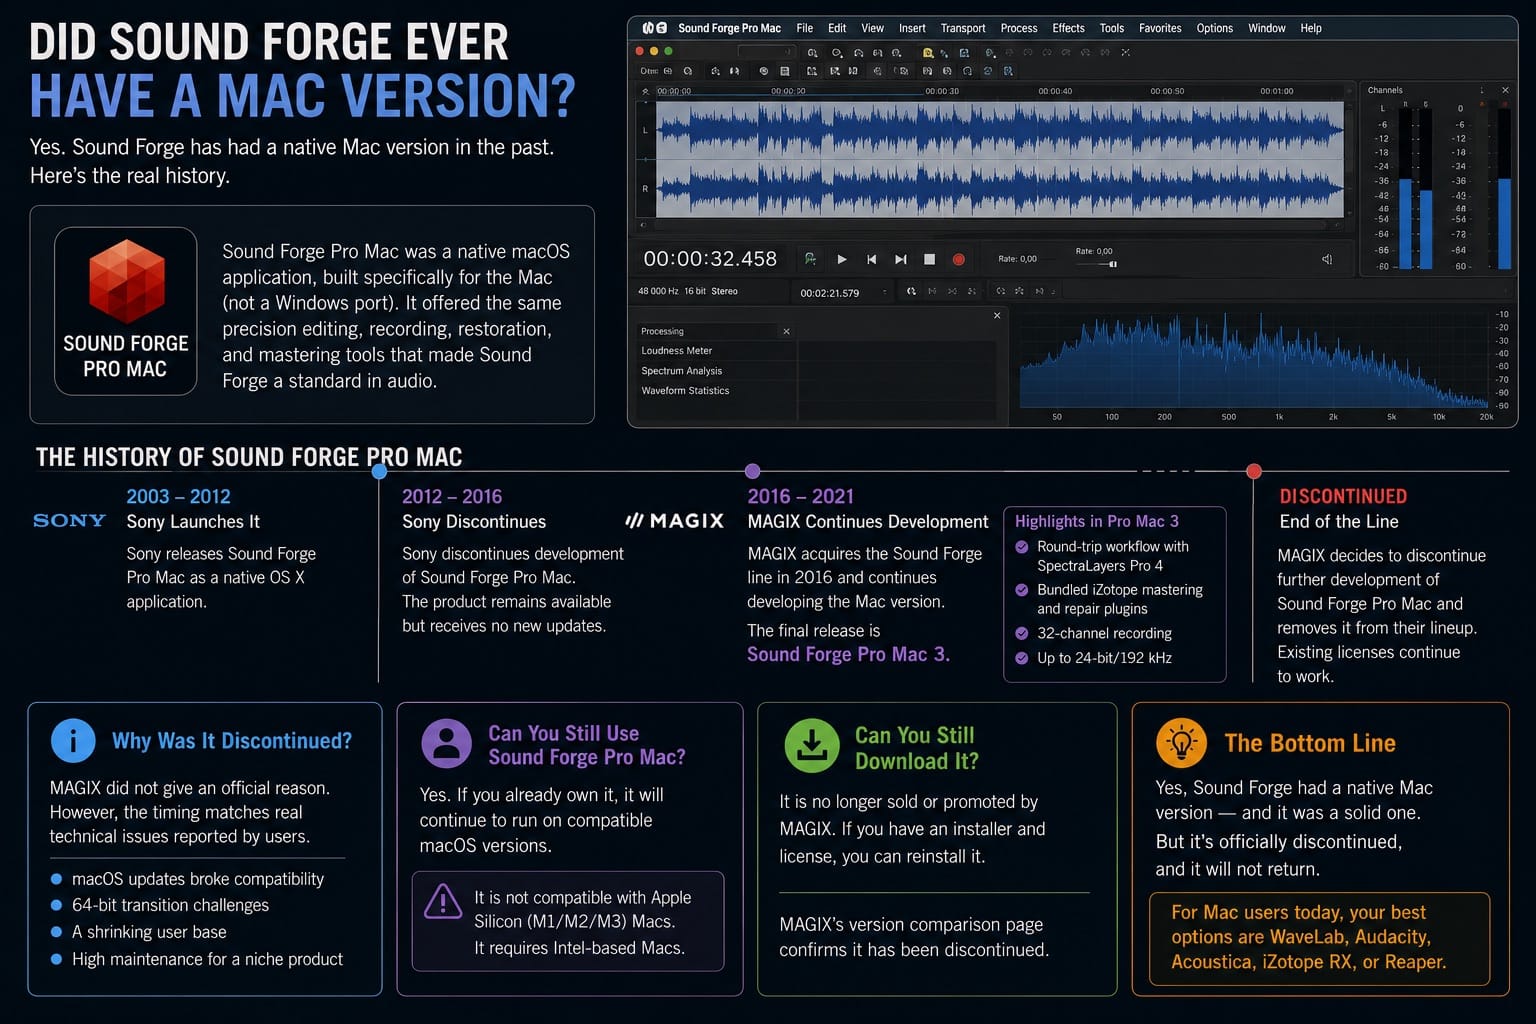Close the Channels meter panel
The image size is (1536, 1024).
tap(1505, 90)
